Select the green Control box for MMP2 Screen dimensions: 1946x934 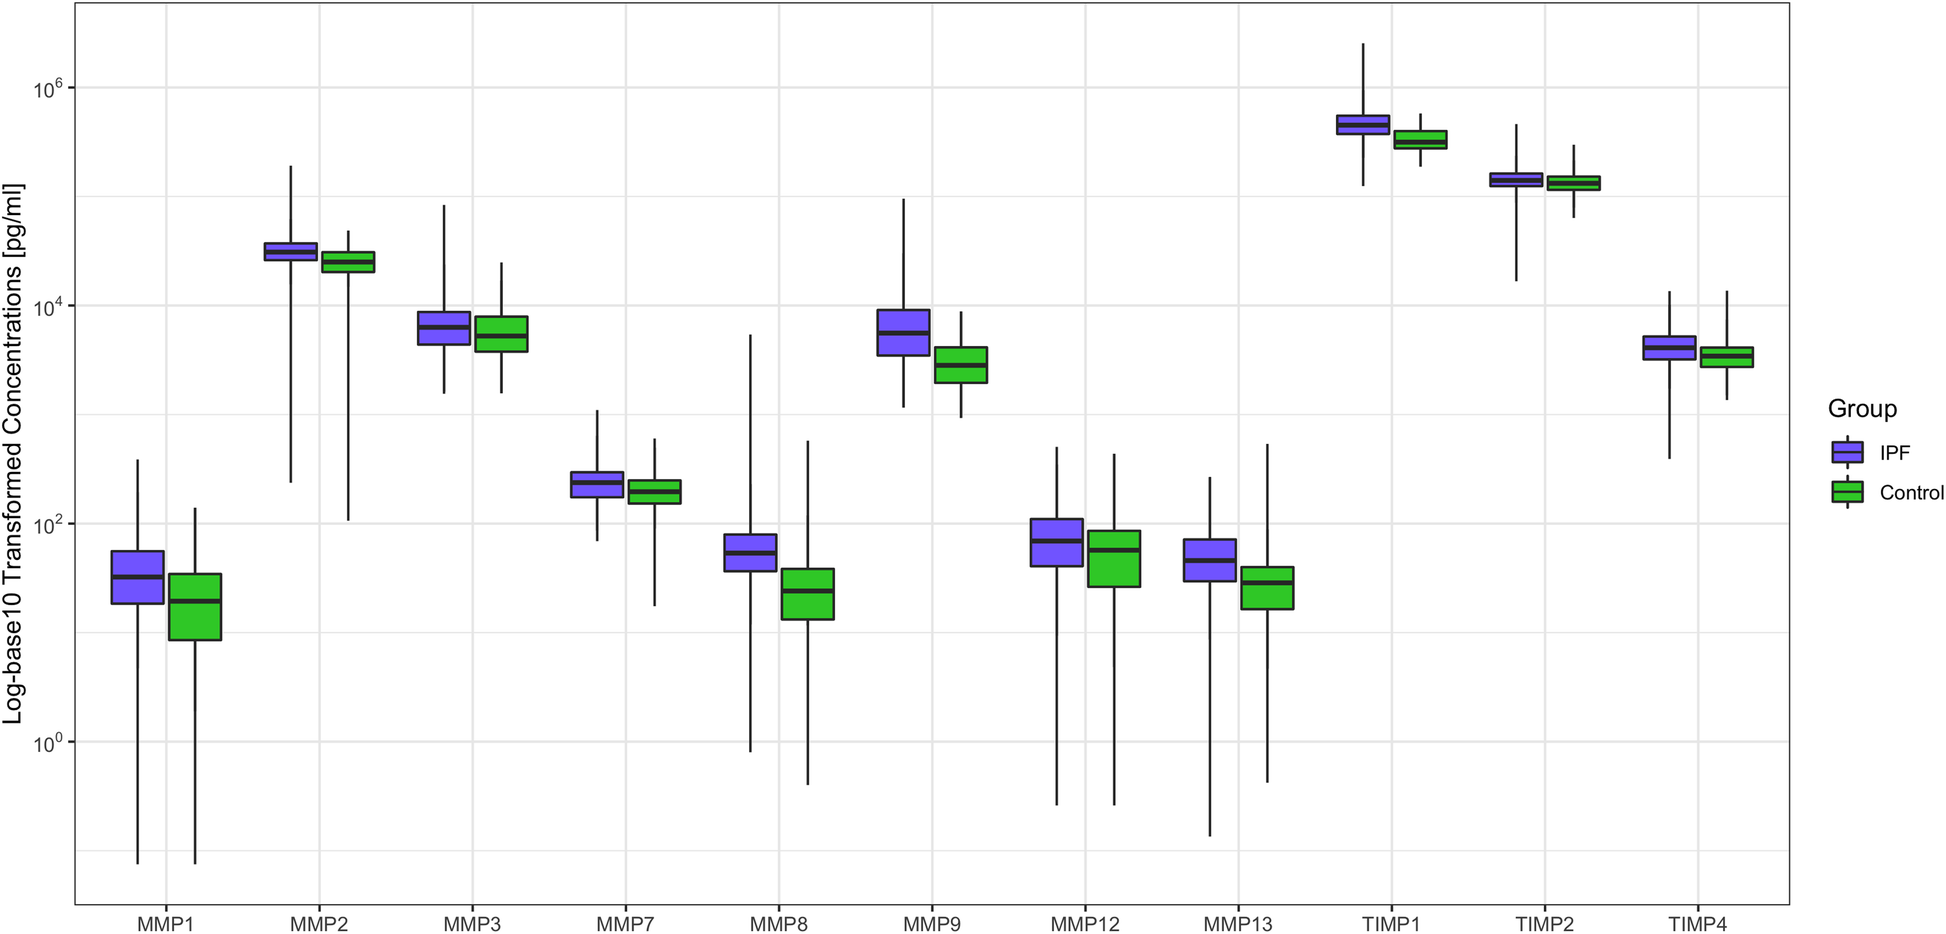tap(348, 262)
